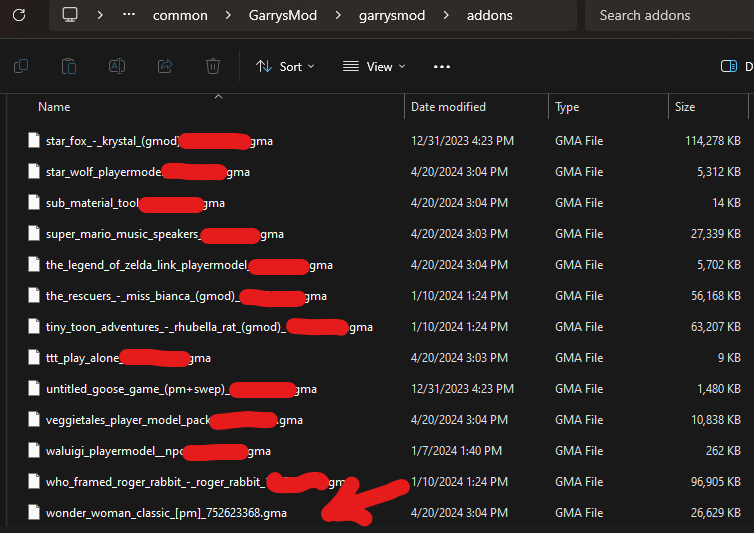Open chevron dropdown after monitor icon
754x533 pixels.
tap(100, 15)
